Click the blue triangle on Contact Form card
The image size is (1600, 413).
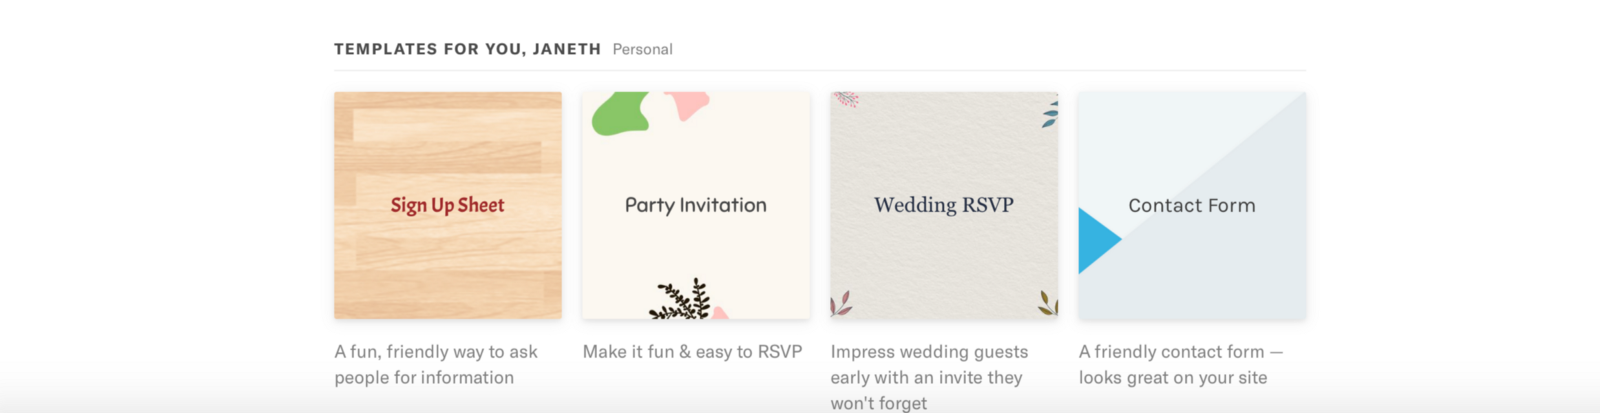tap(1096, 240)
